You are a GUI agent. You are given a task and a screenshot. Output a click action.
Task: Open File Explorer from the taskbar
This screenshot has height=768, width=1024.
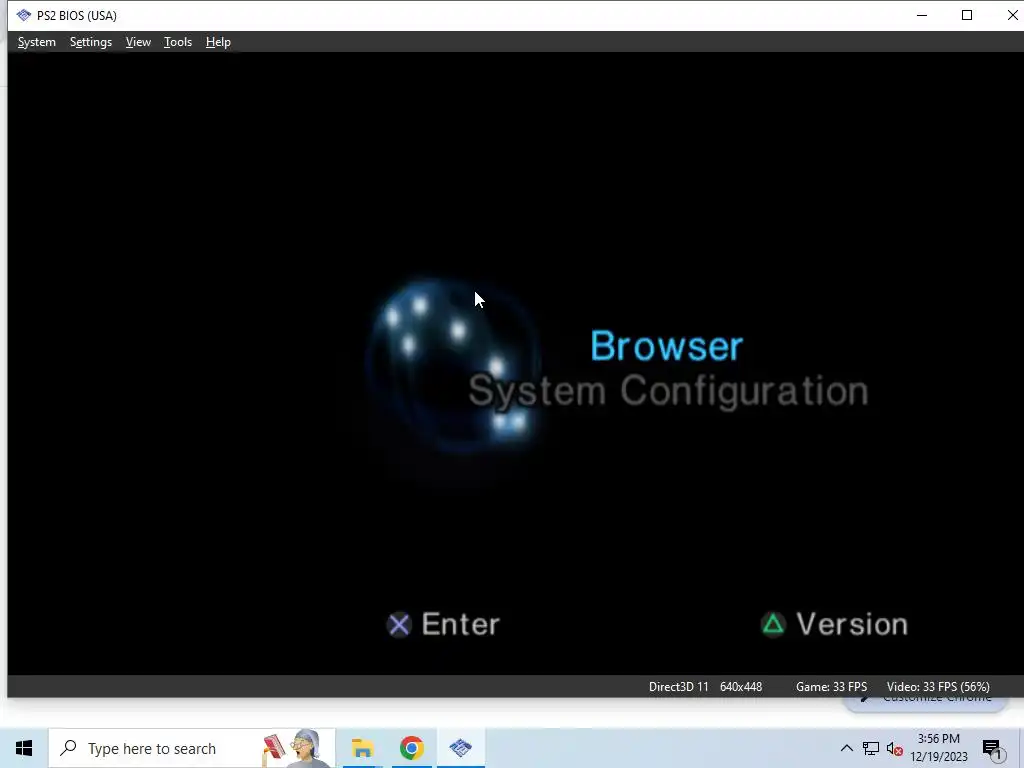pos(362,748)
